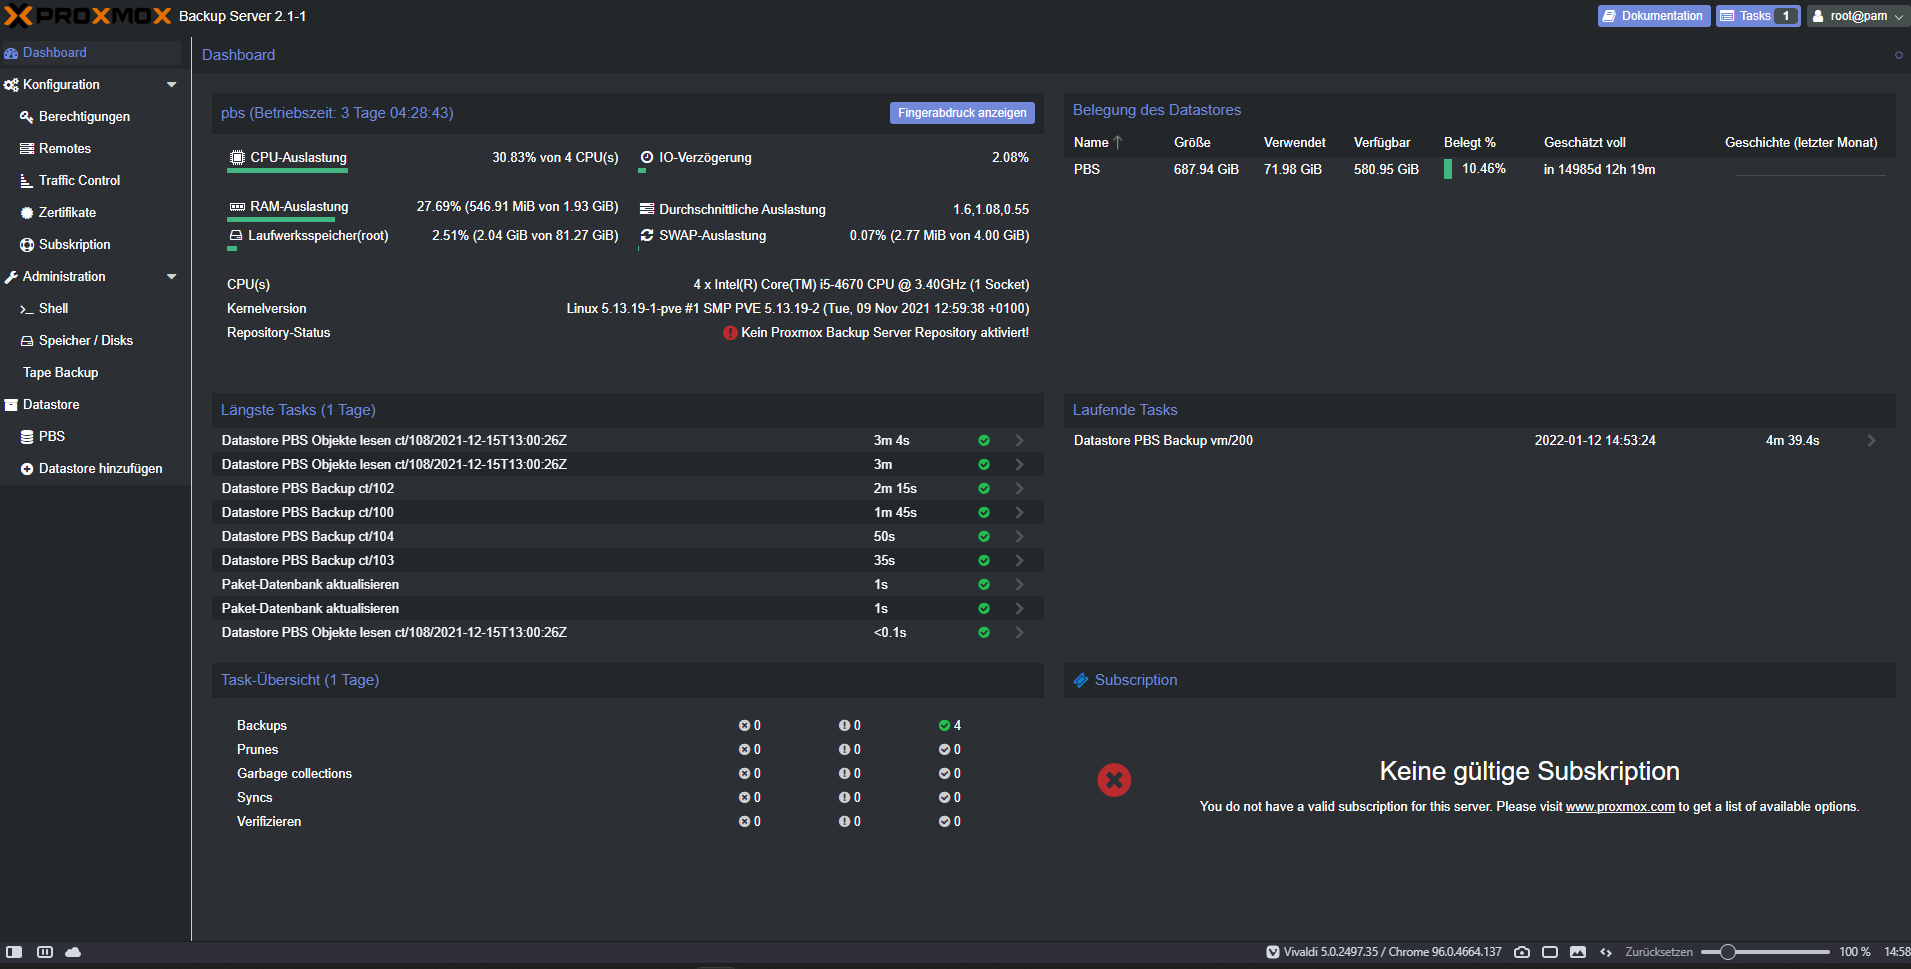Select Tape Backup in sidebar
The height and width of the screenshot is (969, 1911).
pyautogui.click(x=60, y=373)
